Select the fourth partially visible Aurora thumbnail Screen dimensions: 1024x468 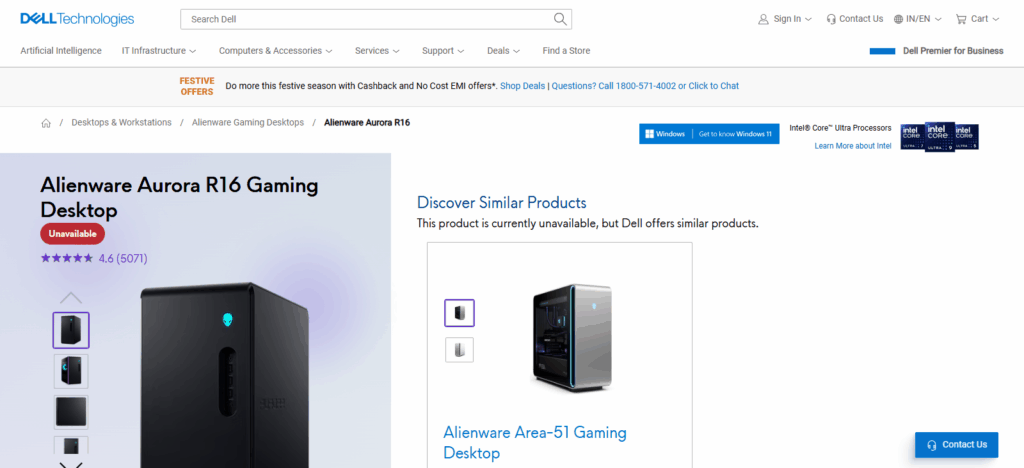pyautogui.click(x=71, y=445)
